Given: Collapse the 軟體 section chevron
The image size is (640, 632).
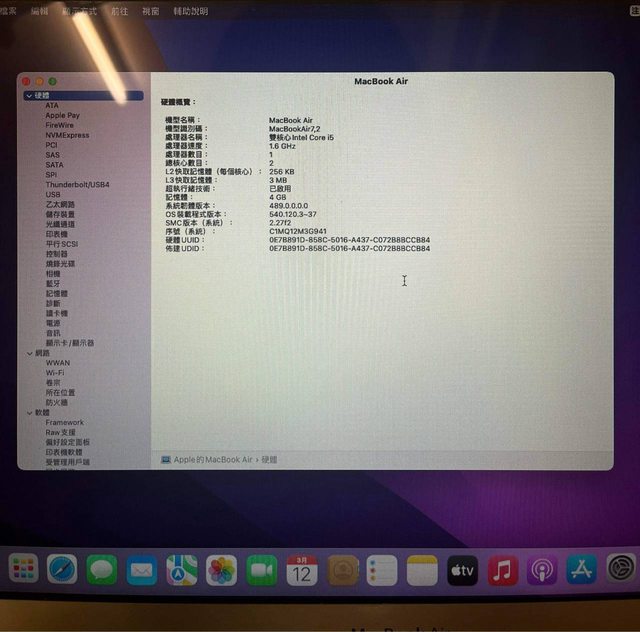Looking at the screenshot, I should [29, 413].
